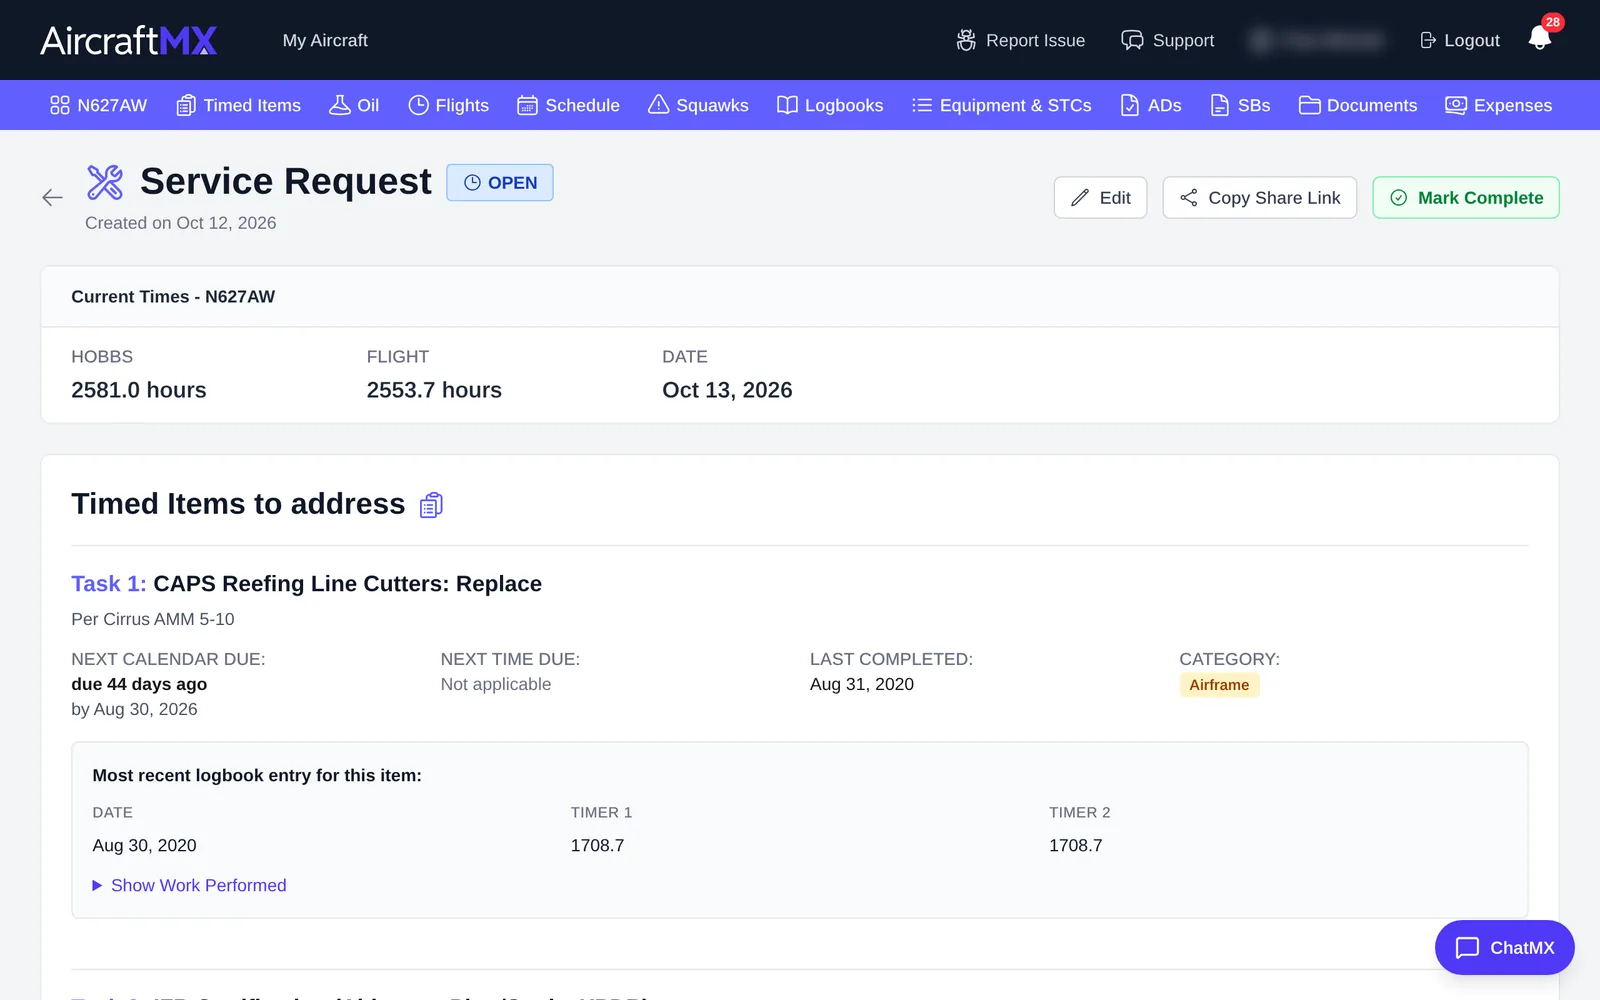Screen dimensions: 1600x1000
Task: Click the AircraftMX logo
Action: coord(129,40)
